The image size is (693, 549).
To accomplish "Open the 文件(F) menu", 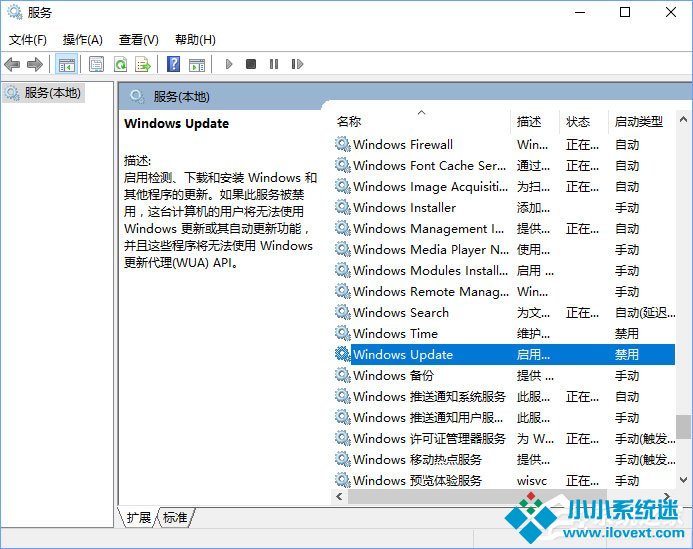I will pyautogui.click(x=27, y=40).
